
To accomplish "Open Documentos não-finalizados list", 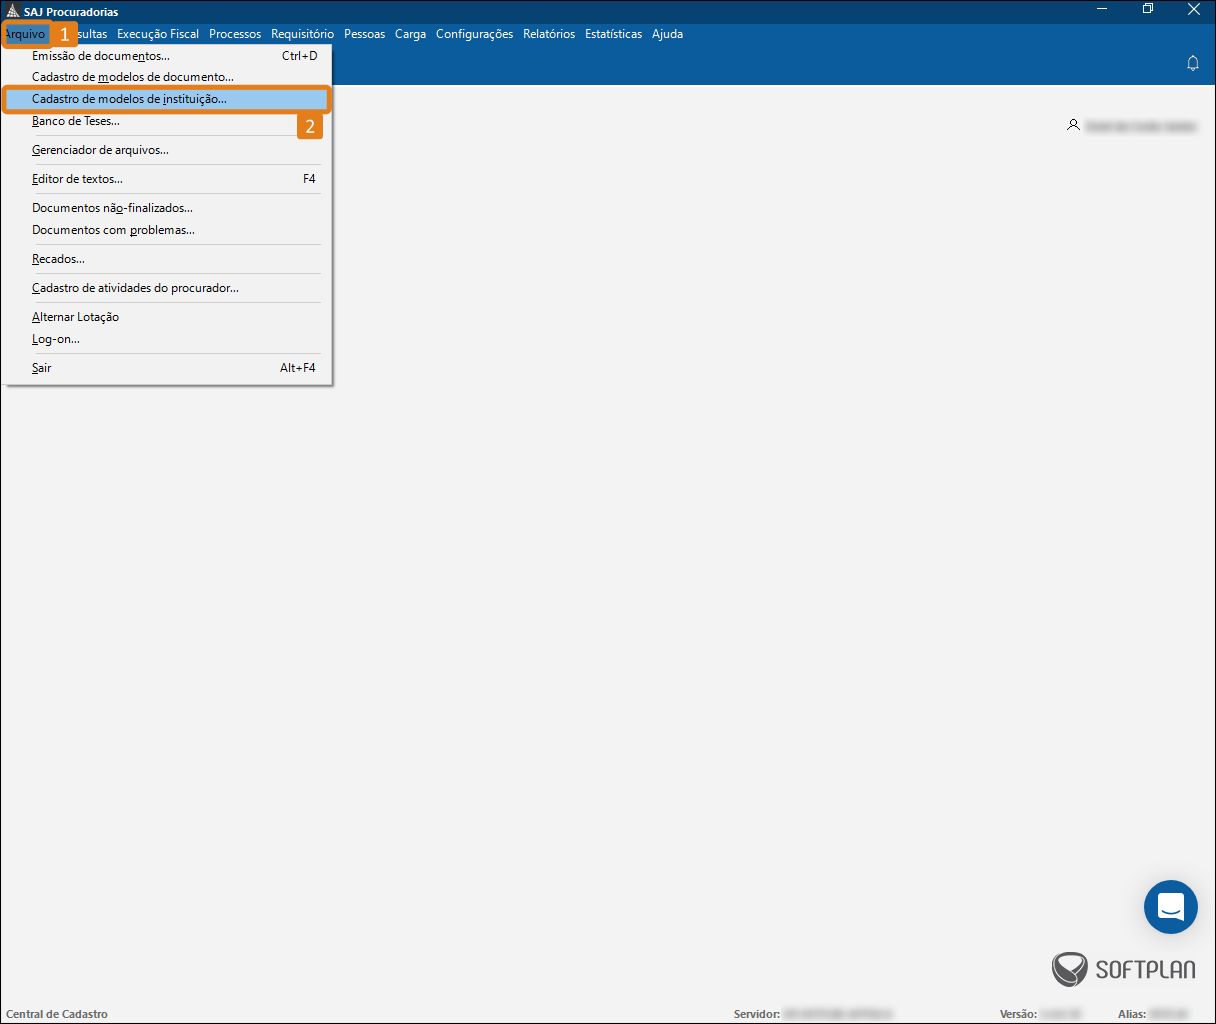I will [112, 208].
